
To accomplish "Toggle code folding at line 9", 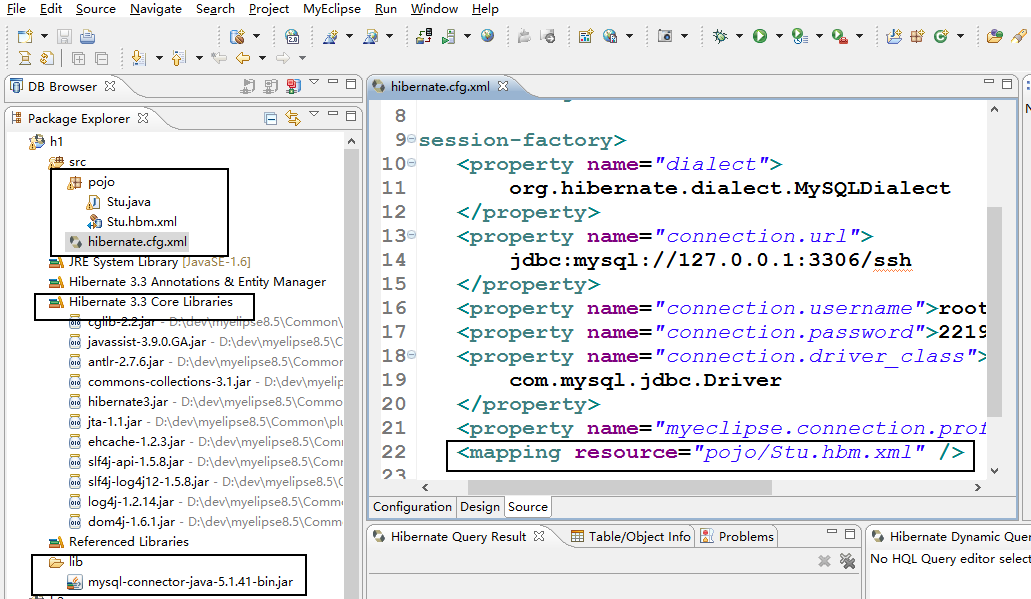I will 411,139.
